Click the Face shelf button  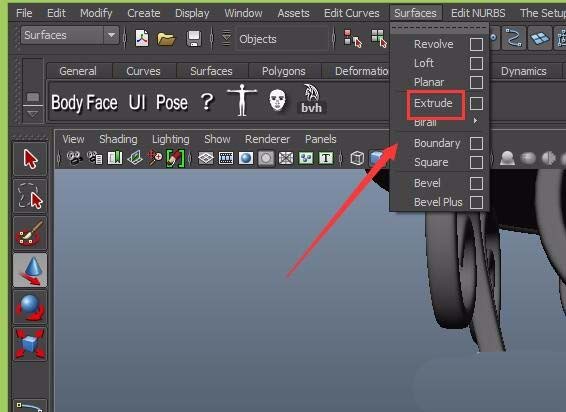[x=102, y=103]
